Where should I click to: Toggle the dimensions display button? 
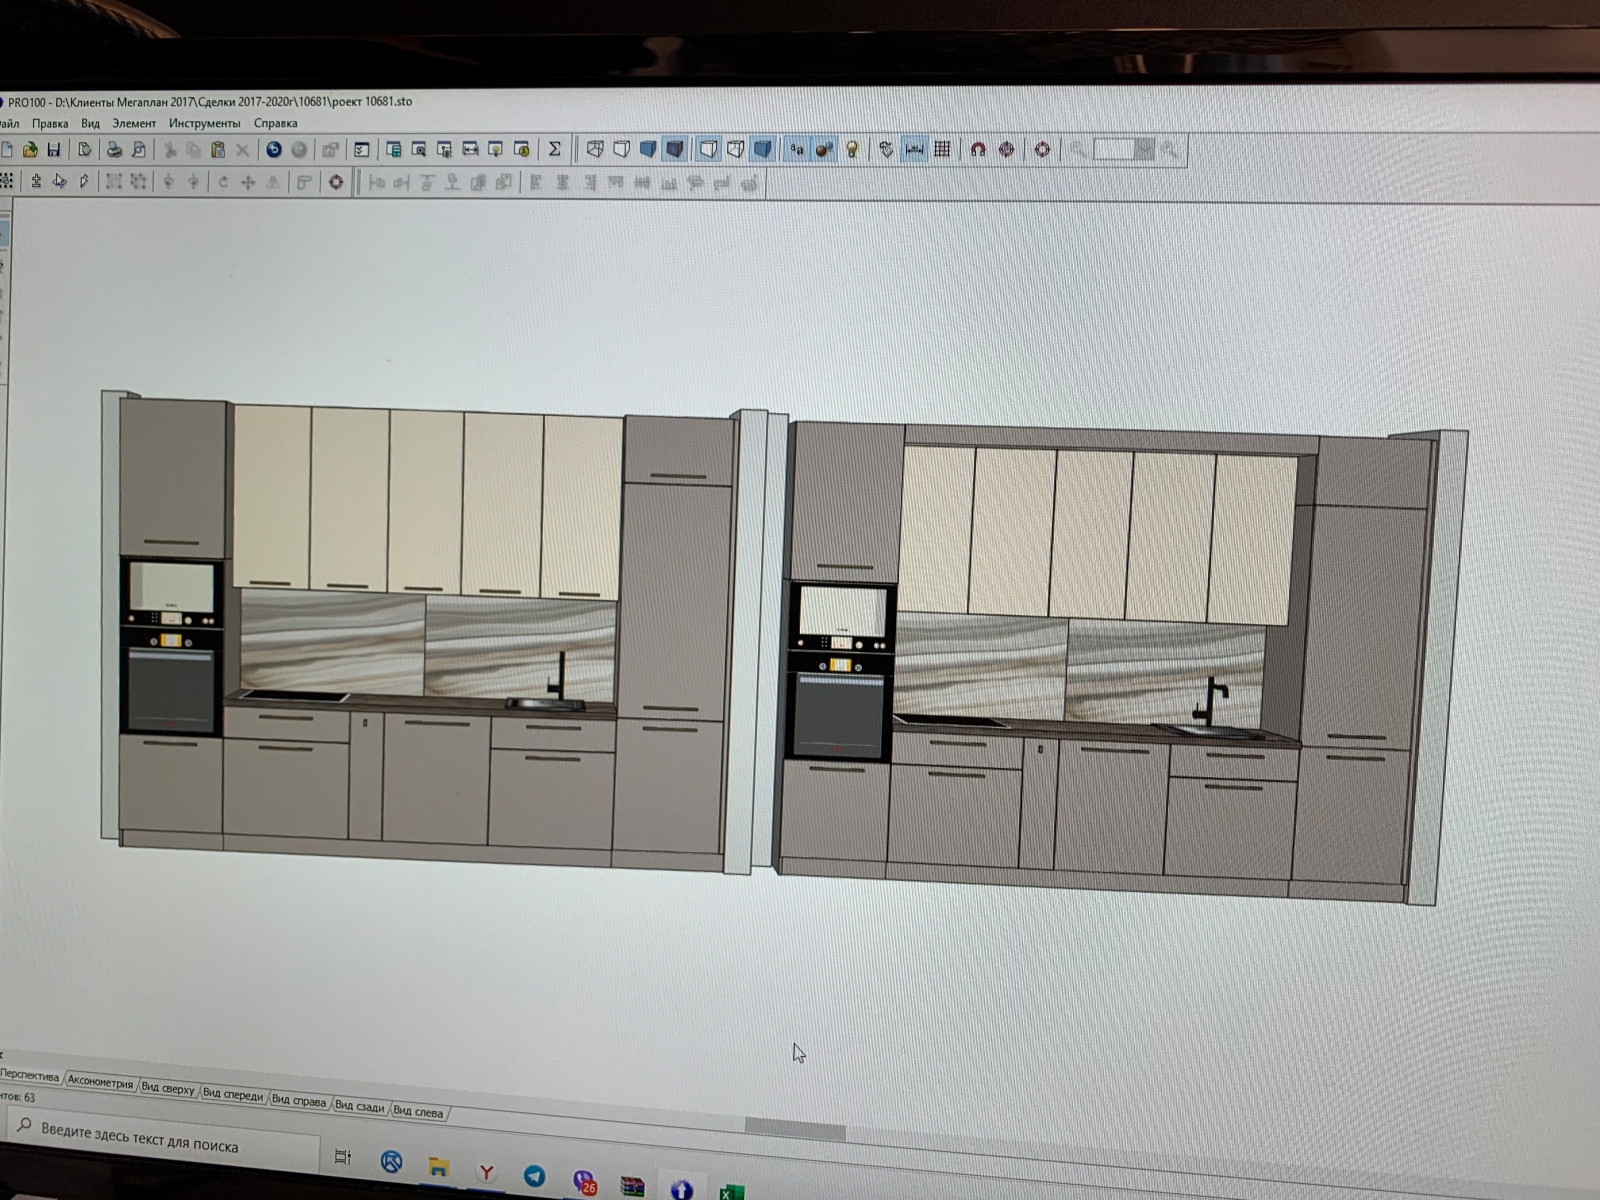click(914, 149)
